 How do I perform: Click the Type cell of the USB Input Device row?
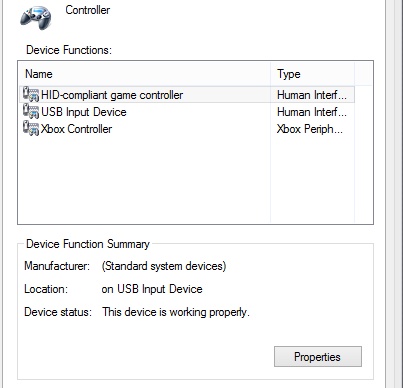[312, 112]
